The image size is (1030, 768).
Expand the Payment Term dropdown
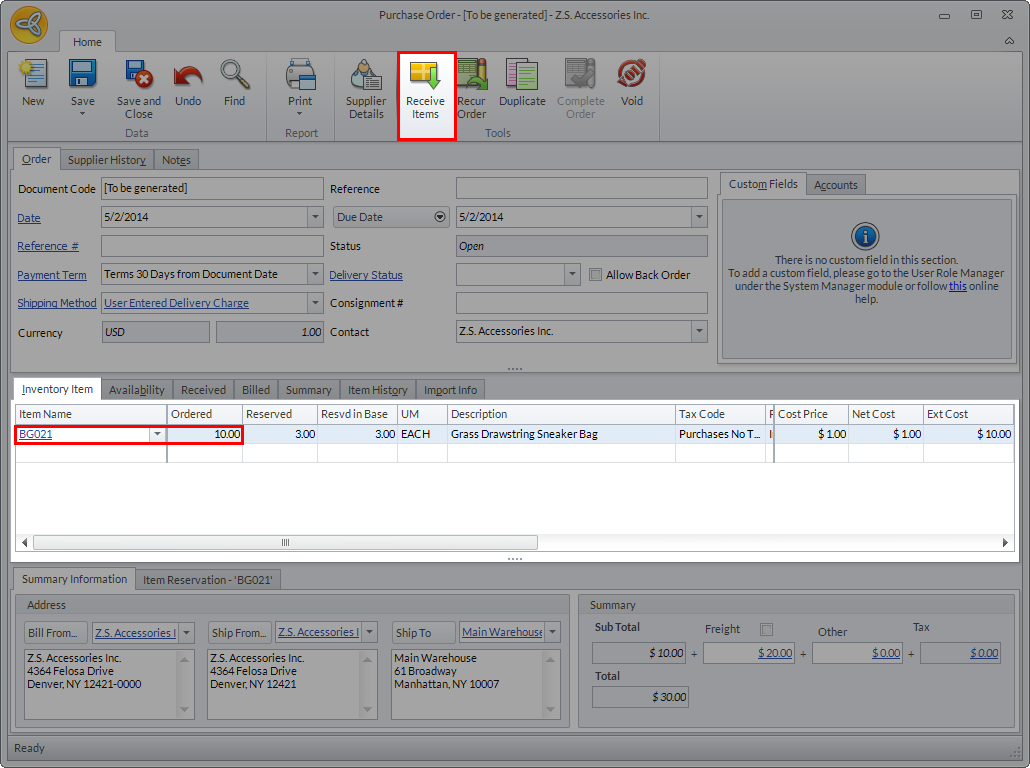[x=314, y=274]
